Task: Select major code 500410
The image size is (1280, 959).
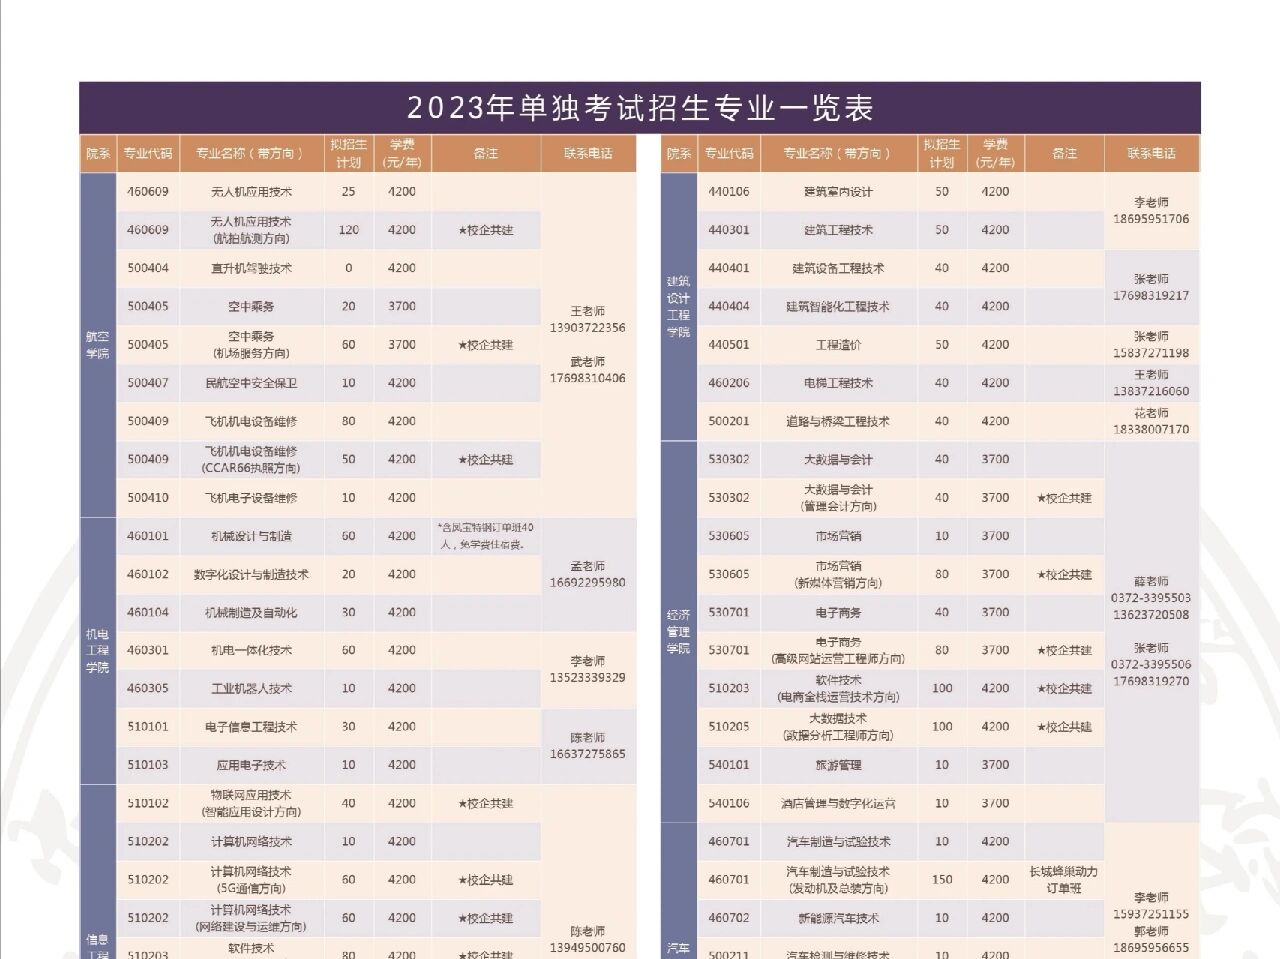Action: [x=148, y=498]
